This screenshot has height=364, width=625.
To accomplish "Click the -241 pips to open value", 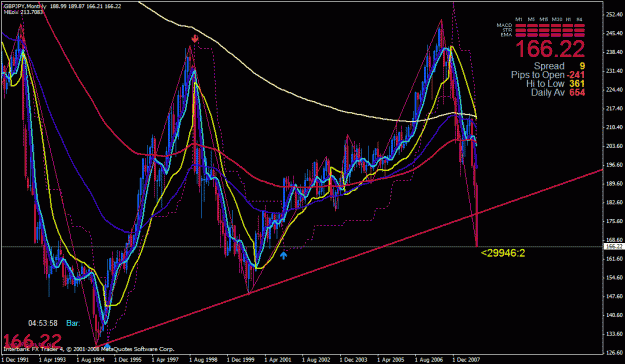I will pos(575,75).
